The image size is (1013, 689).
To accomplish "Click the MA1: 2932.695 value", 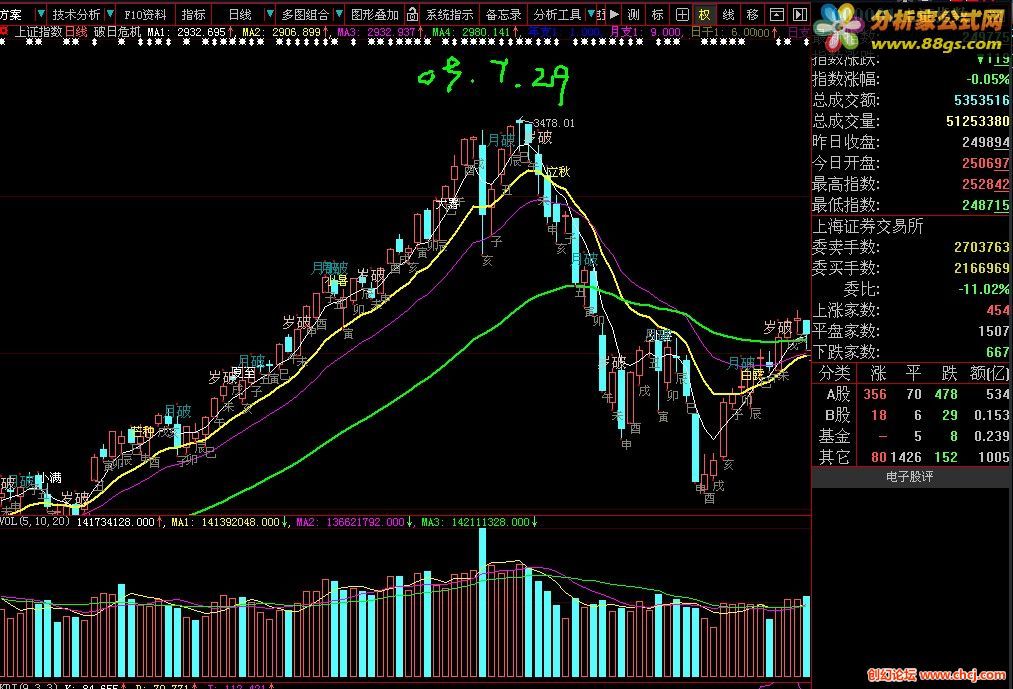I will pos(187,31).
